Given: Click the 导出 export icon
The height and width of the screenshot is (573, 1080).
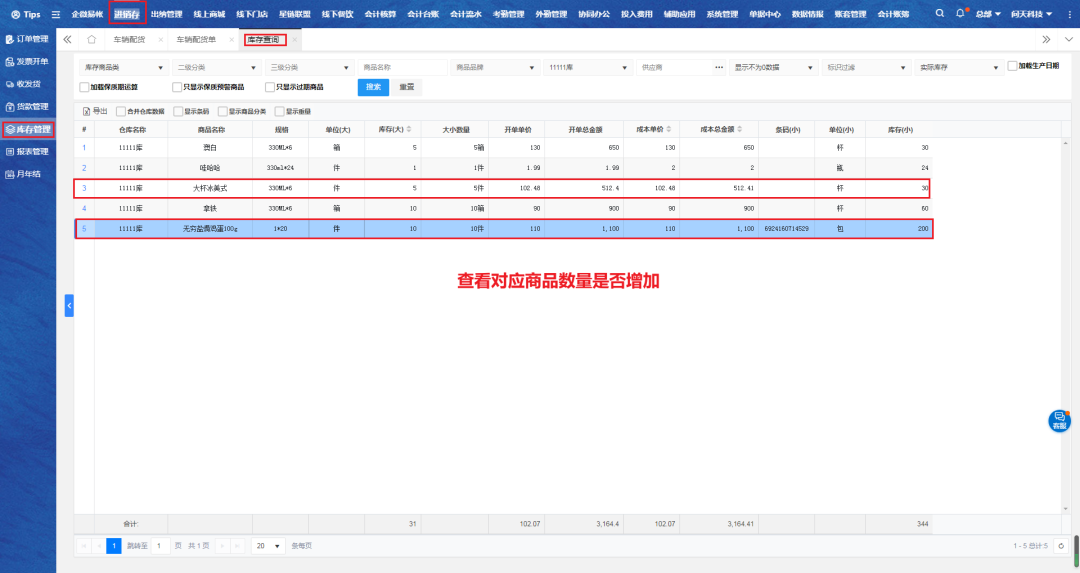Looking at the screenshot, I should (85, 111).
